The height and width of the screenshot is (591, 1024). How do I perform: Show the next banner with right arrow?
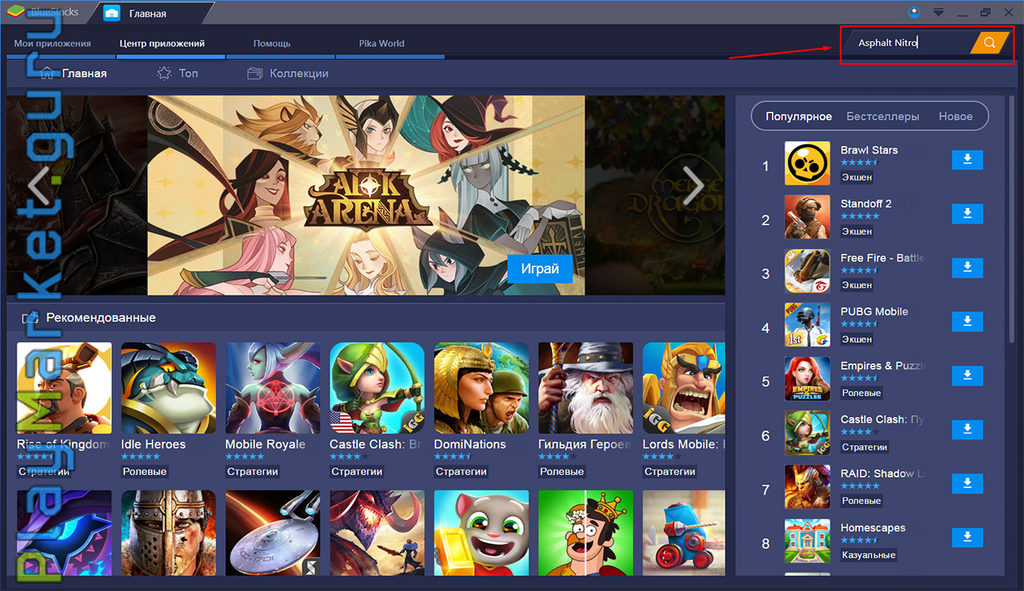point(693,185)
